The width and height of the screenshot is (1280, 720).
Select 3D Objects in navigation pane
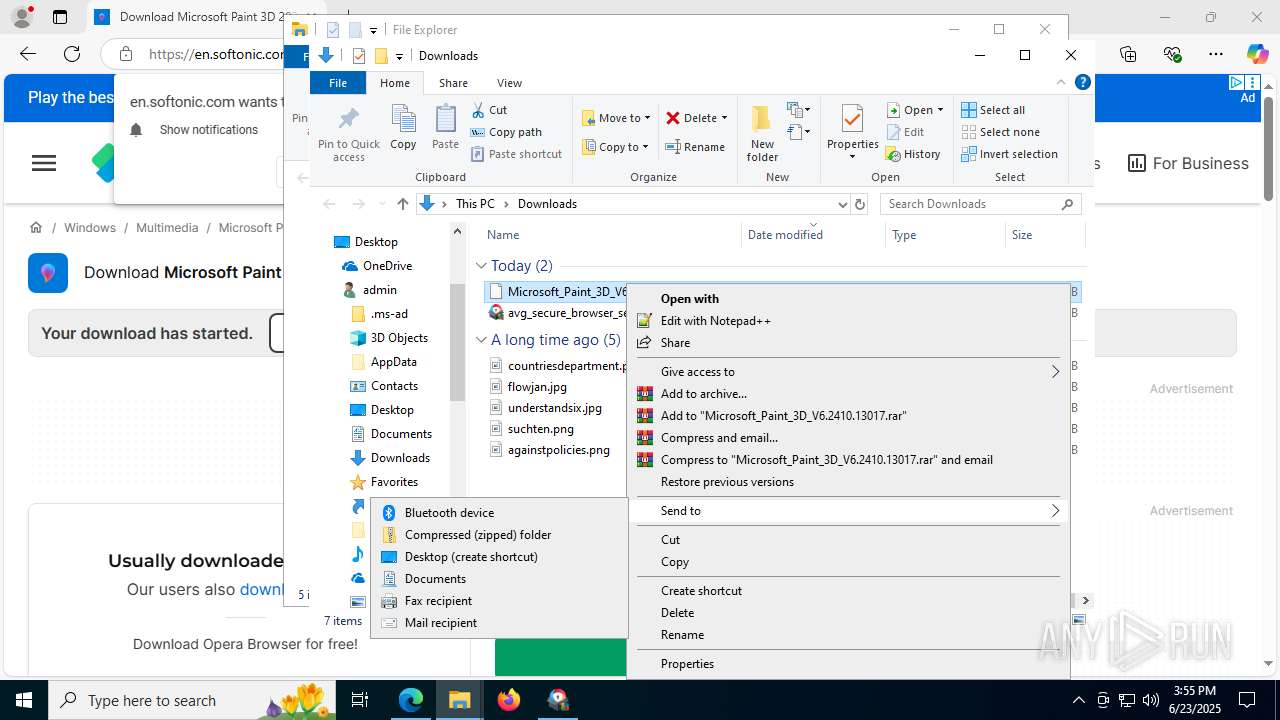[x=399, y=338]
